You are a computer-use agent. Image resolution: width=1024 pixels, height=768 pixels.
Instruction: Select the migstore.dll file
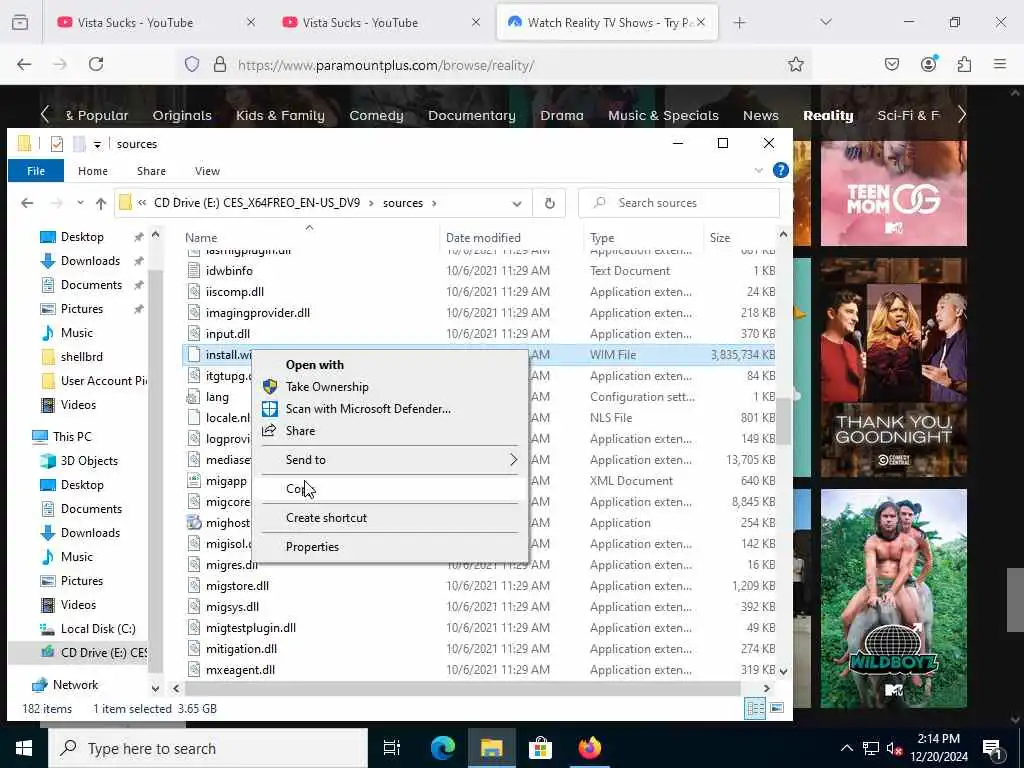click(x=237, y=586)
